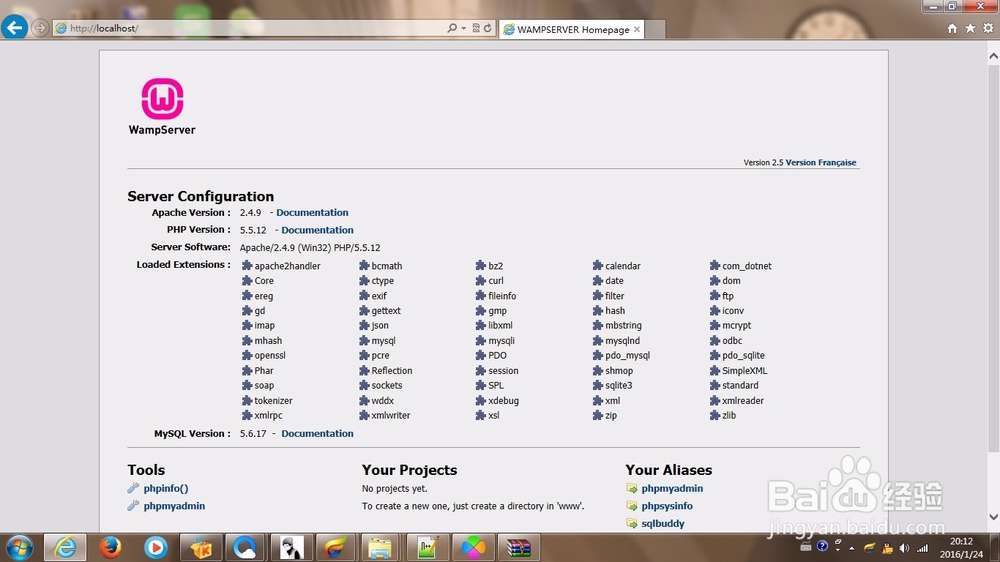Screen dimensions: 1000x562
Task: Click the colorful clover taskbar icon
Action: [x=473, y=547]
